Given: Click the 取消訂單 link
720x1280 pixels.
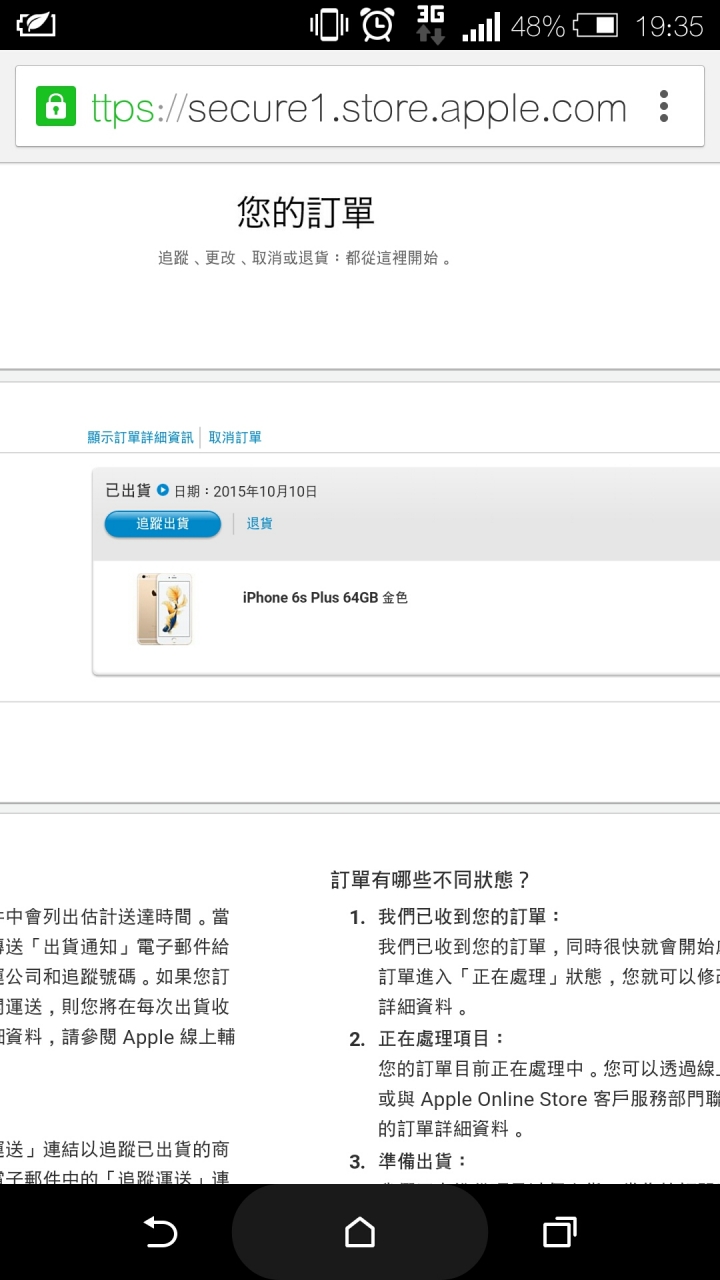Looking at the screenshot, I should 235,437.
